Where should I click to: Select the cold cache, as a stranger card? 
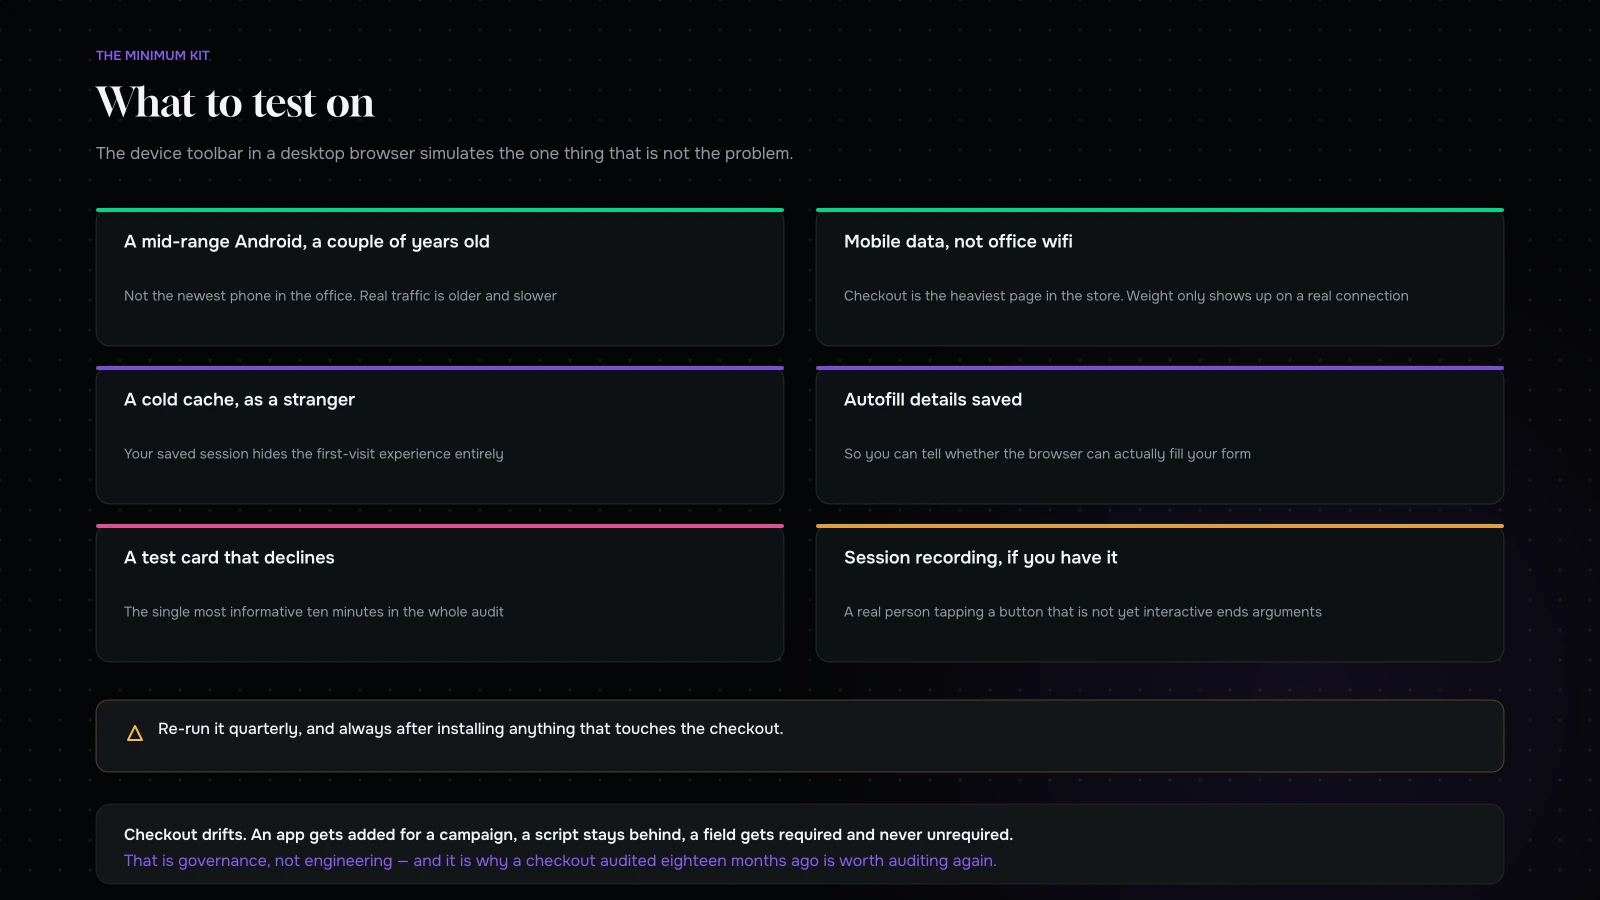pos(440,435)
